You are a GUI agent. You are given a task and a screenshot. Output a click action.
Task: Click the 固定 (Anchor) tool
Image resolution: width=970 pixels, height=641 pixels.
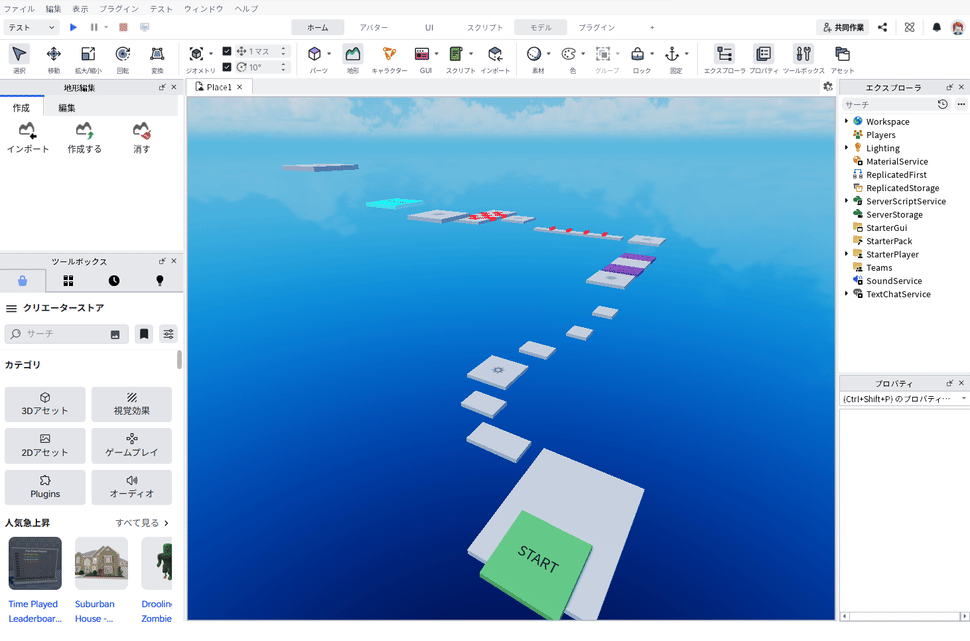pos(672,54)
